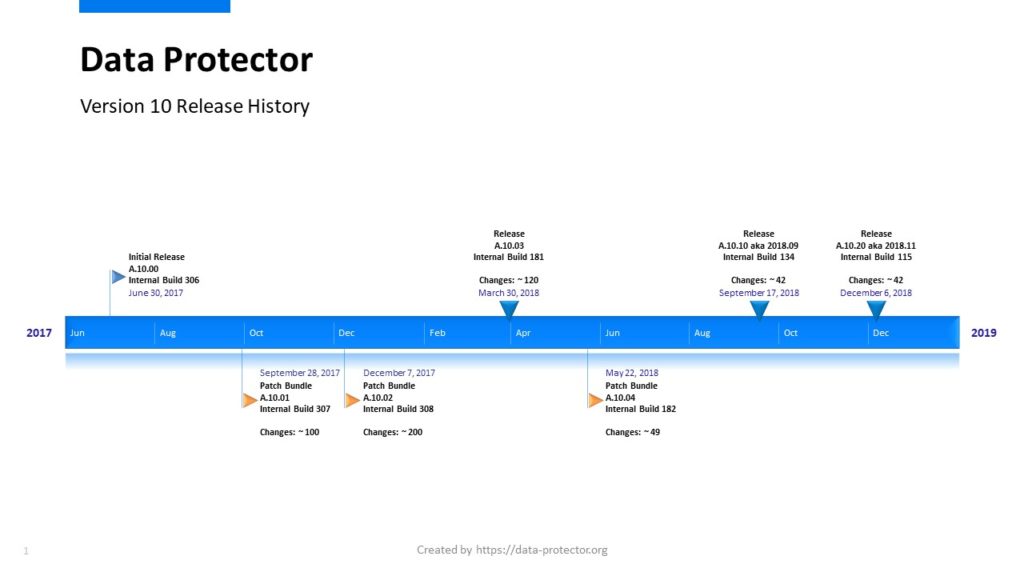1024x576 pixels.
Task: Click the Version 10 Release History subtitle
Action: pyautogui.click(x=195, y=106)
